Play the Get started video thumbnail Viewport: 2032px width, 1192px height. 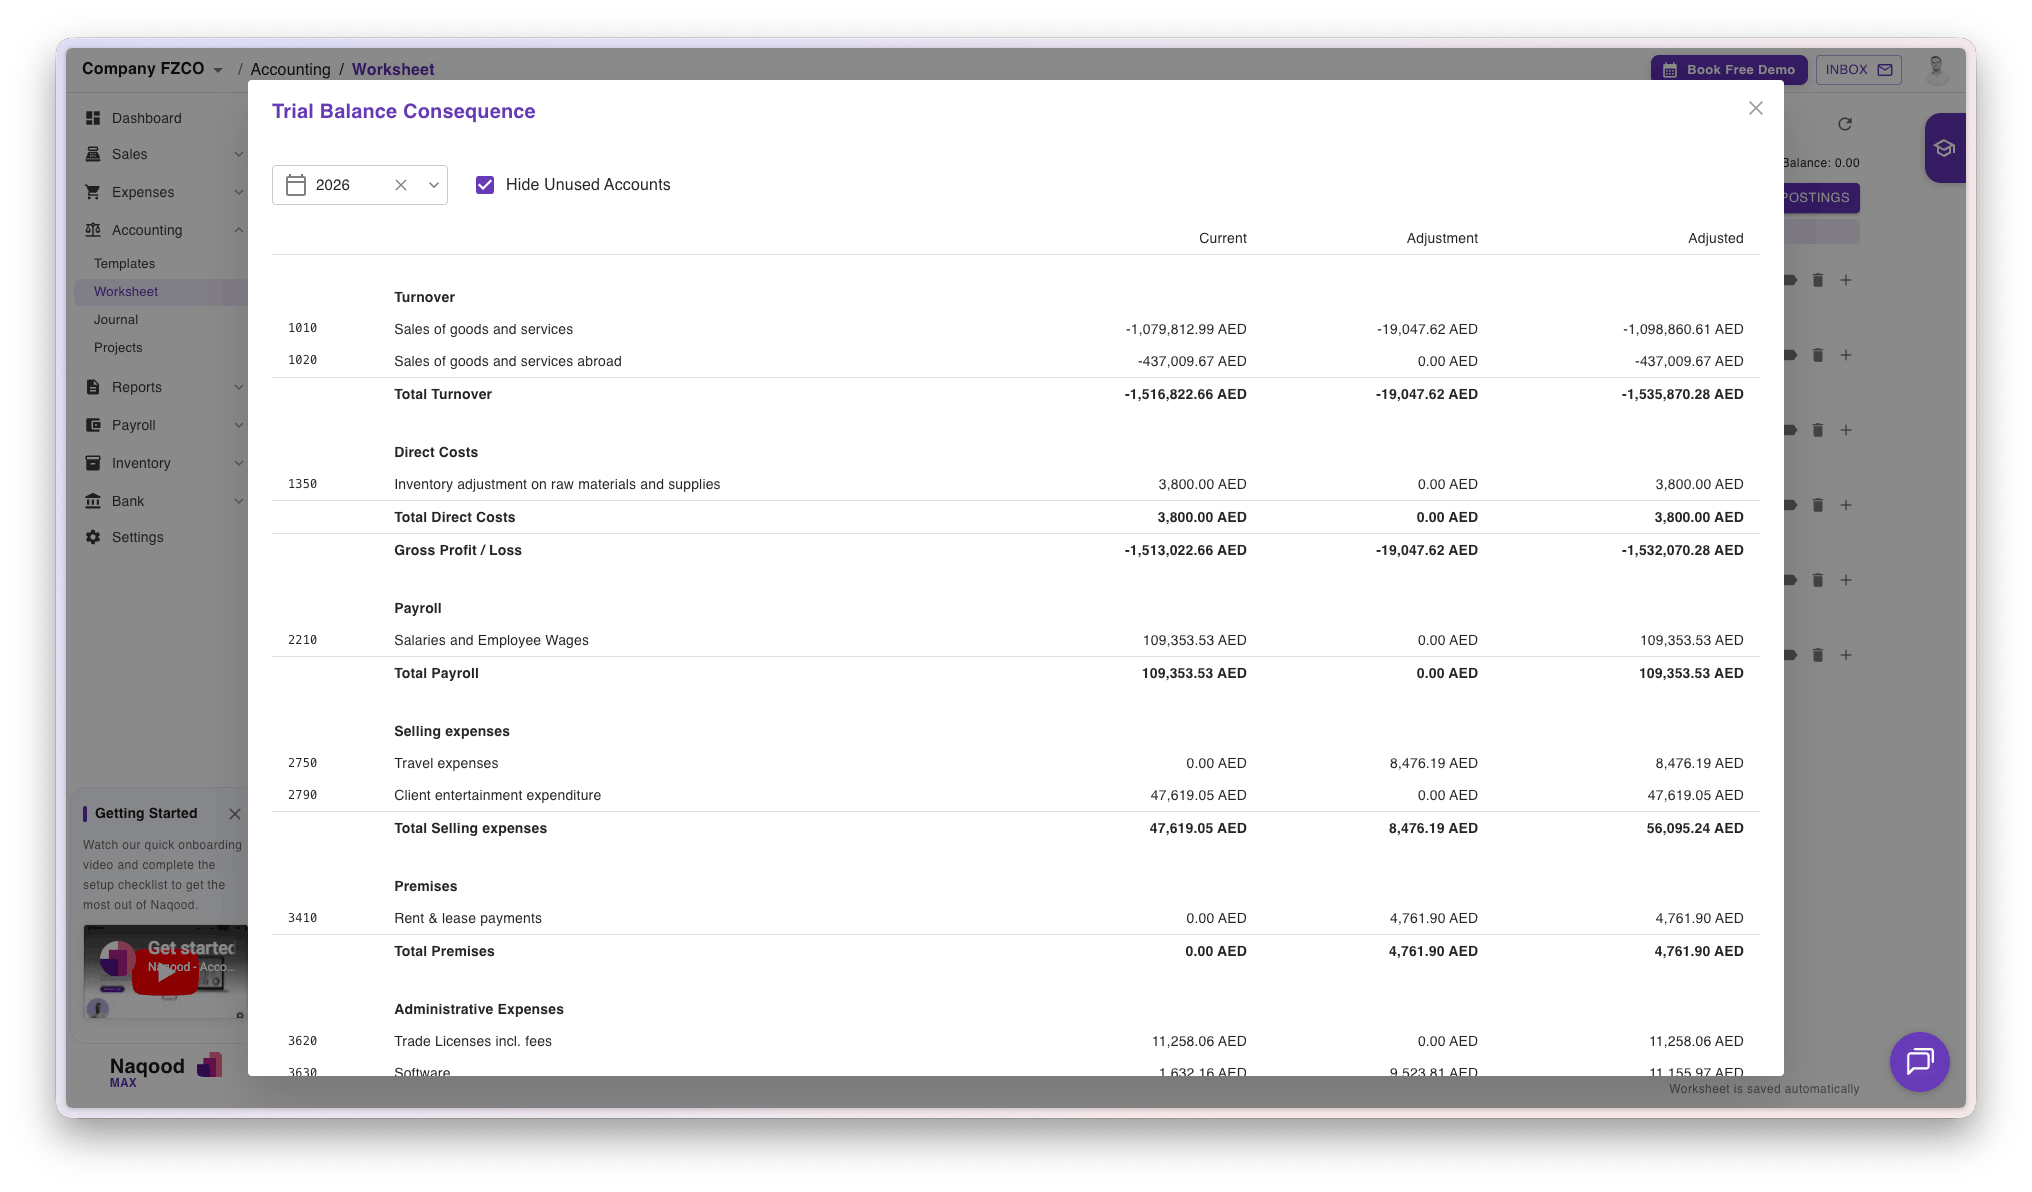(x=165, y=973)
